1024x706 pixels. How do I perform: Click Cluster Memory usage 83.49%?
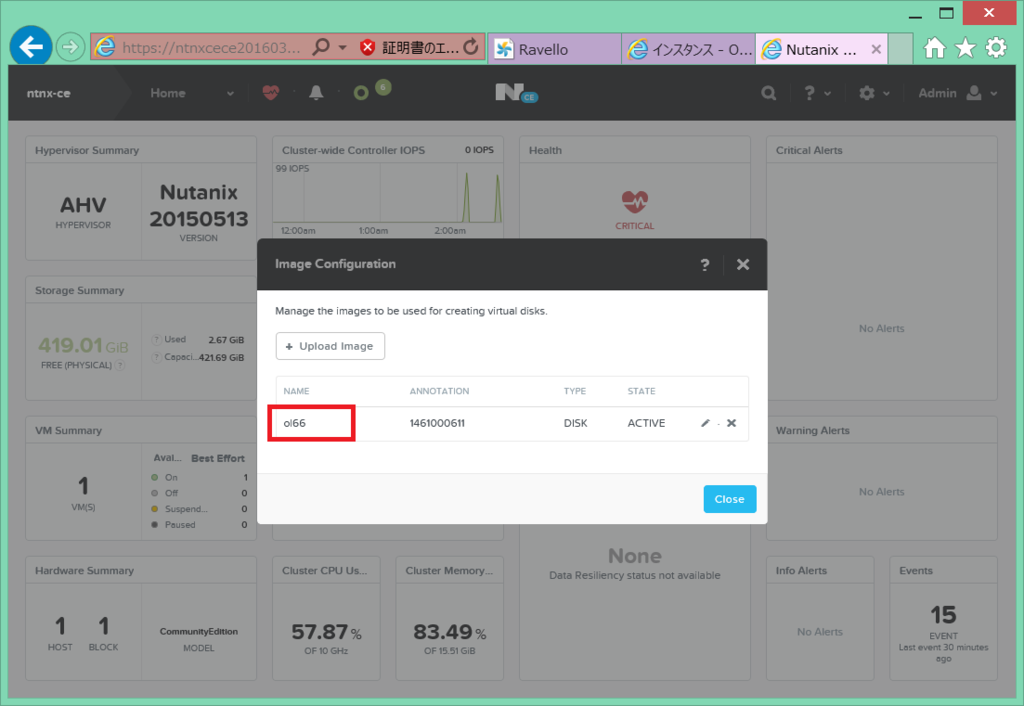(x=449, y=632)
